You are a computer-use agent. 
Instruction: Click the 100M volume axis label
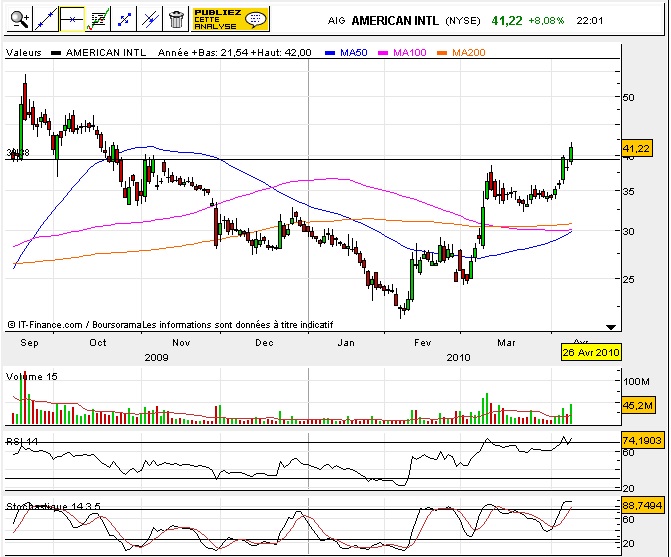coord(636,381)
